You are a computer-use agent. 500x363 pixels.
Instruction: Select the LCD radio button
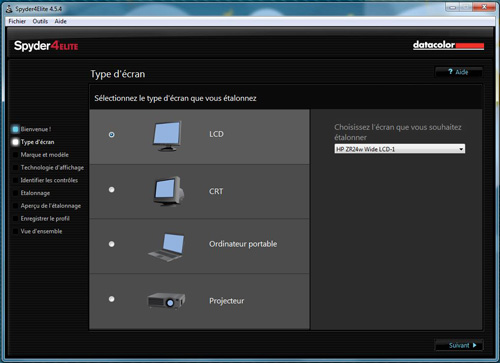coord(112,135)
